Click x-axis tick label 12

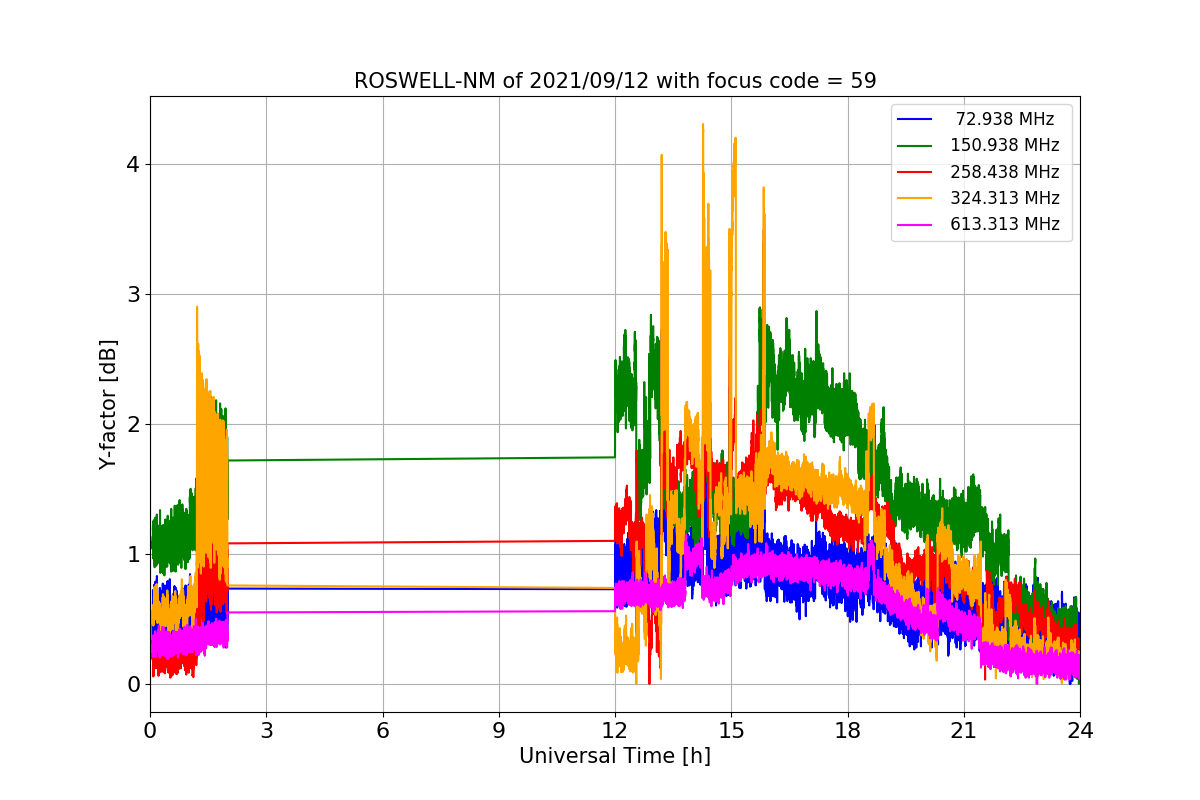pyautogui.click(x=615, y=730)
